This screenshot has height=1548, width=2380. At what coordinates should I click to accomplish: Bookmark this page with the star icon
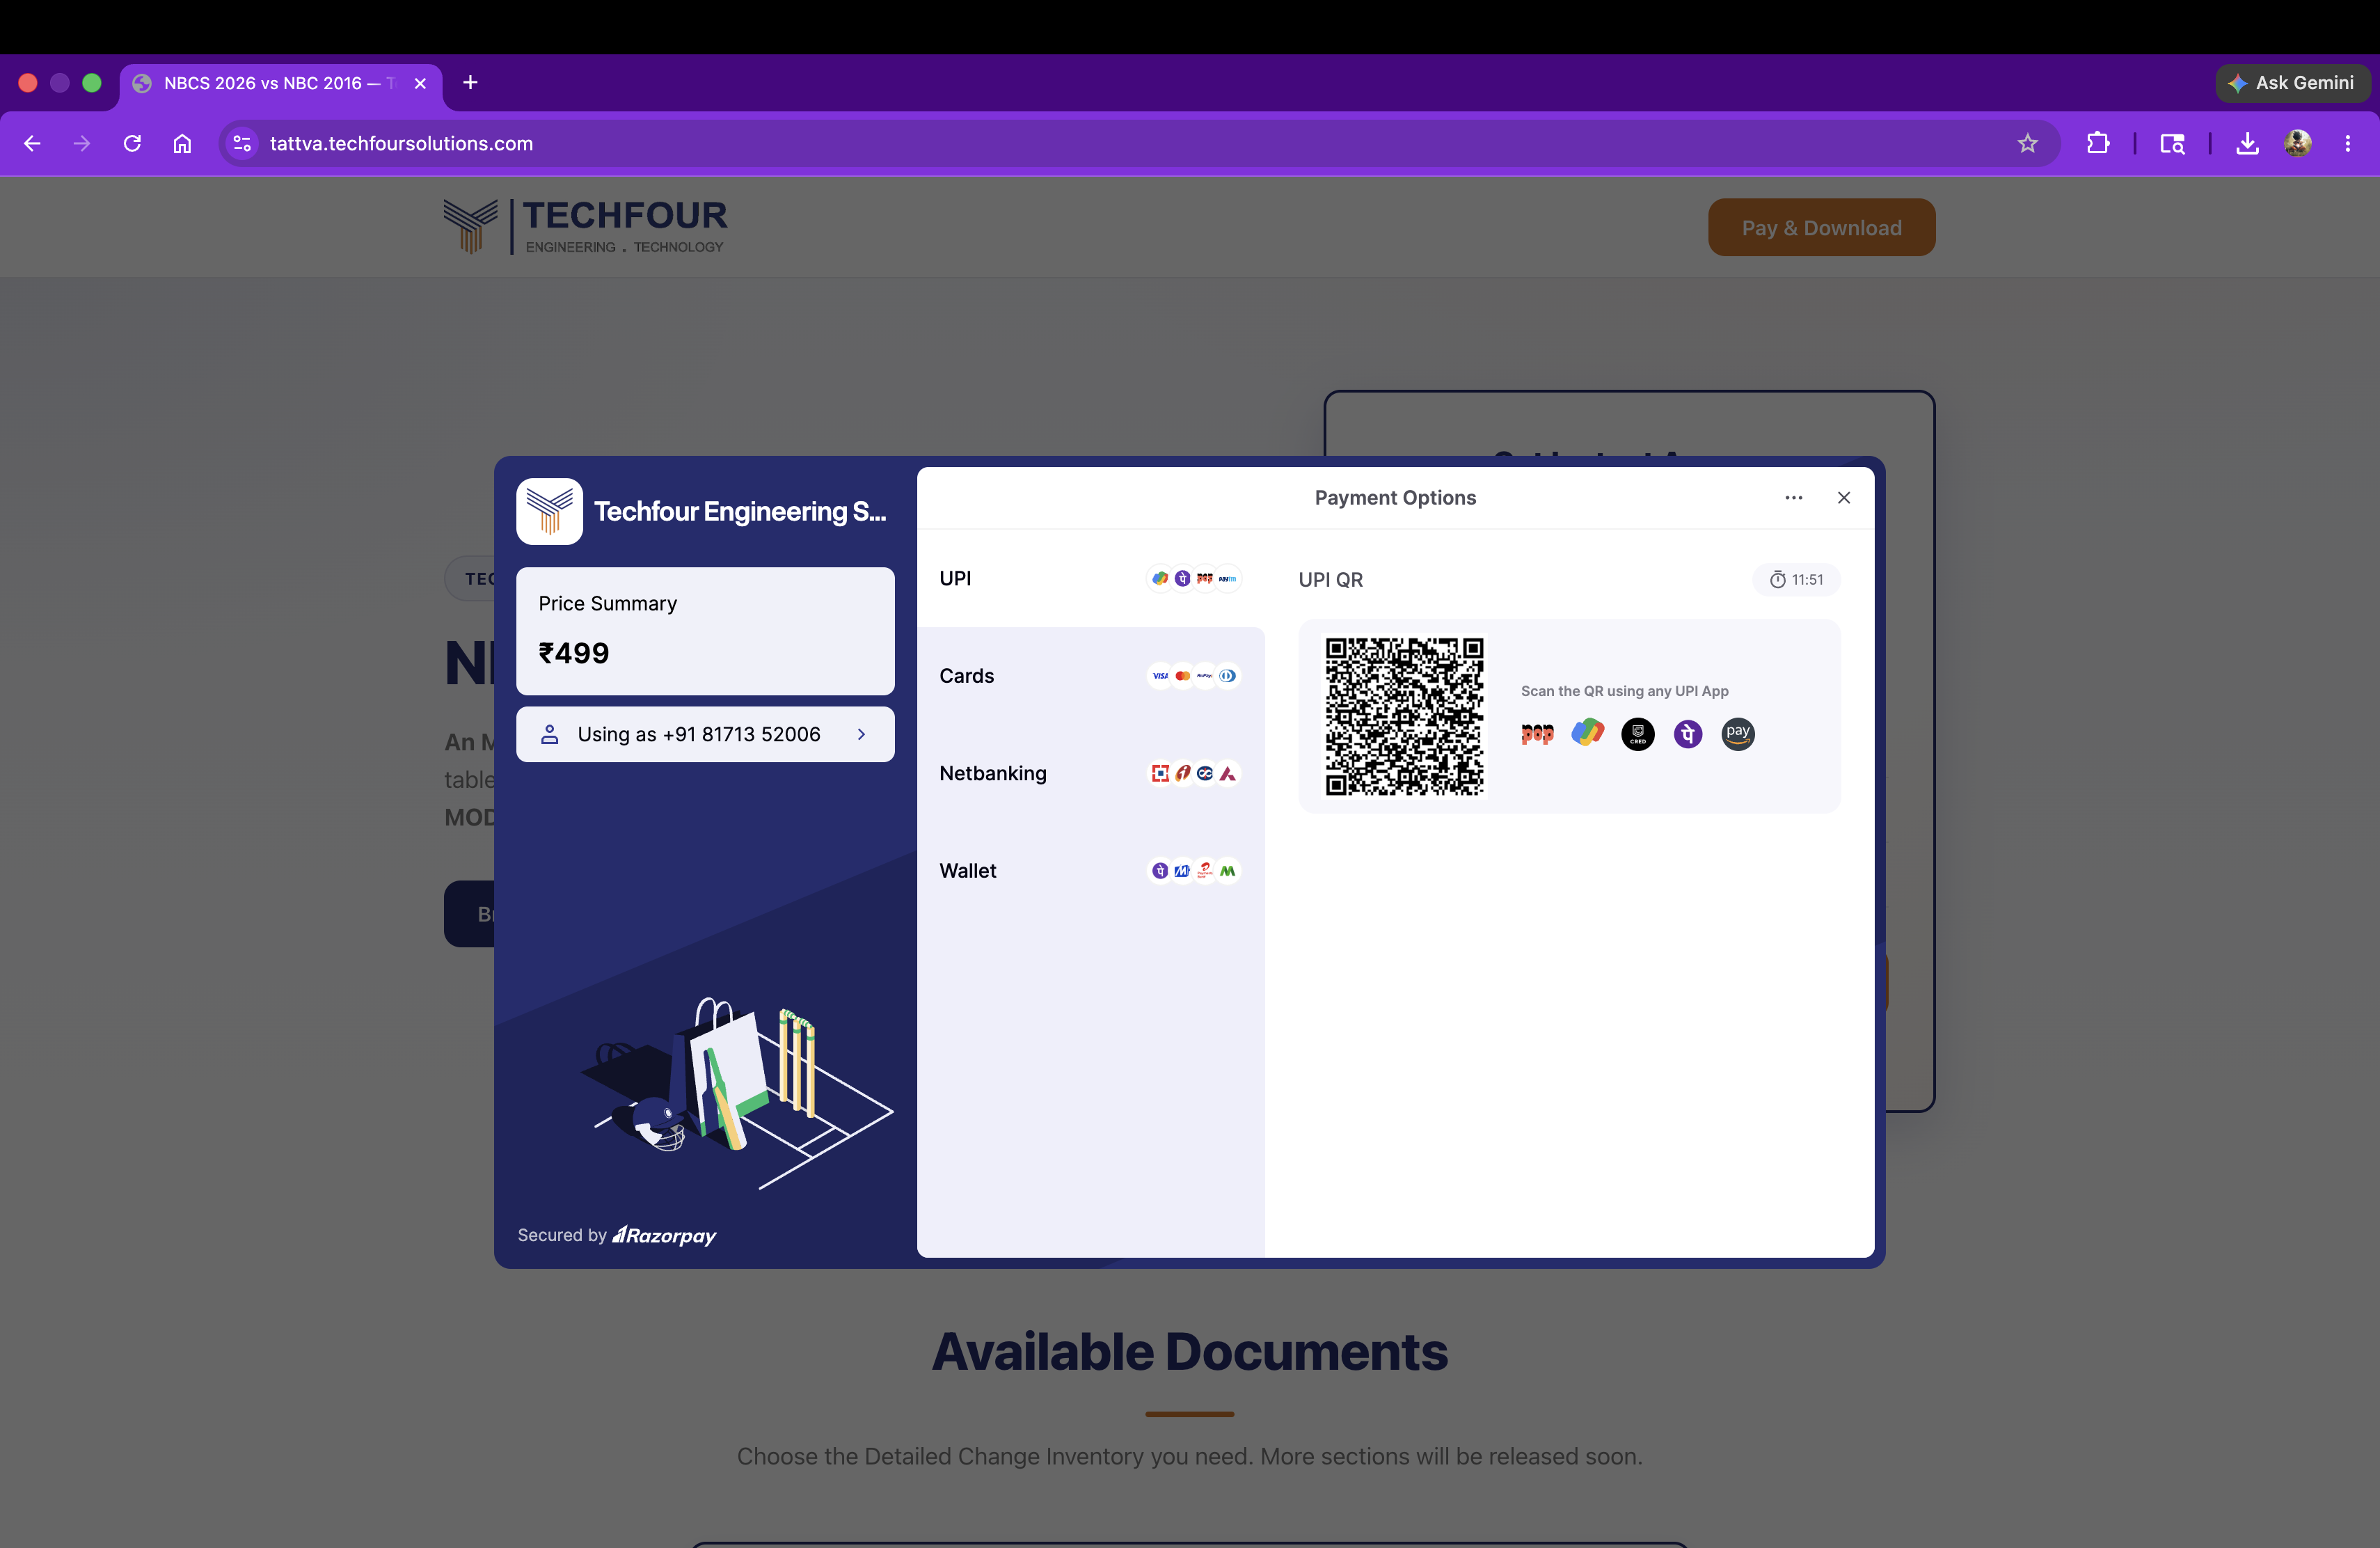click(2027, 143)
